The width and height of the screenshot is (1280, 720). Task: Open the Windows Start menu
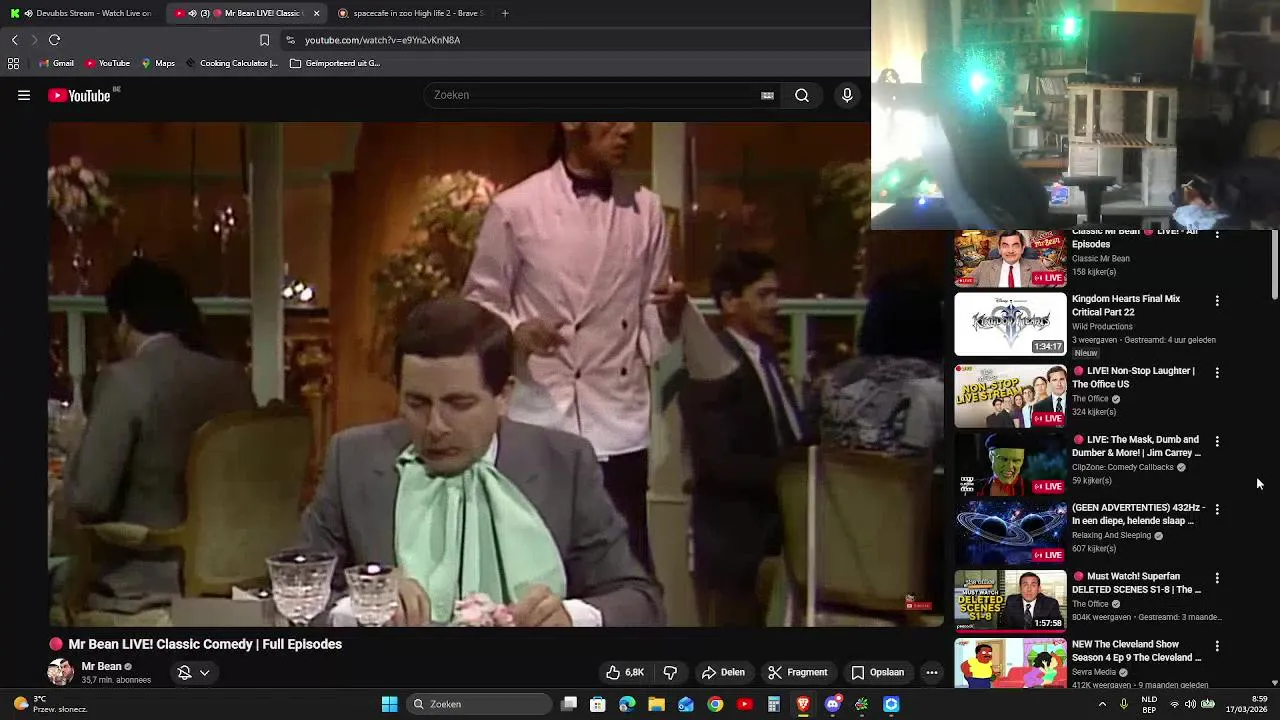coord(389,704)
